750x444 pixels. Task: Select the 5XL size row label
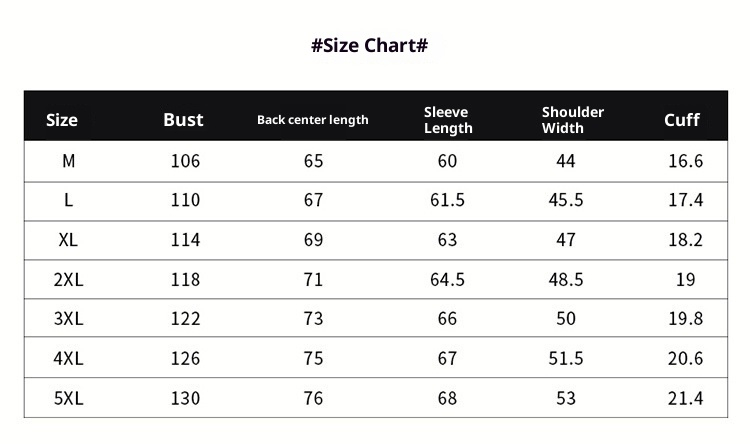tap(68, 398)
